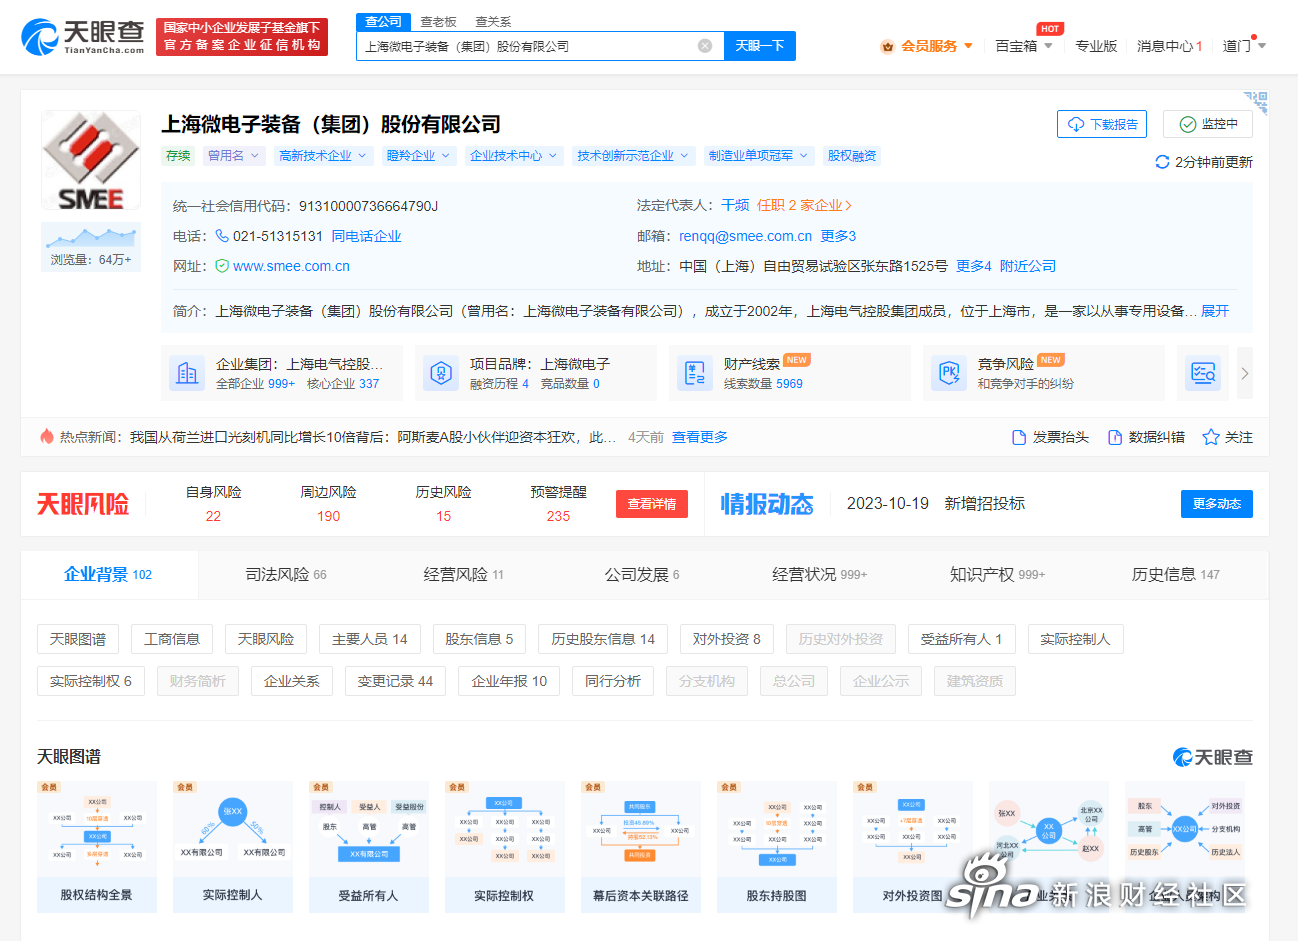Viewport: 1298px width, 941px height.
Task: Open the 股东持股图 diagram thumbnail
Action: 777,847
